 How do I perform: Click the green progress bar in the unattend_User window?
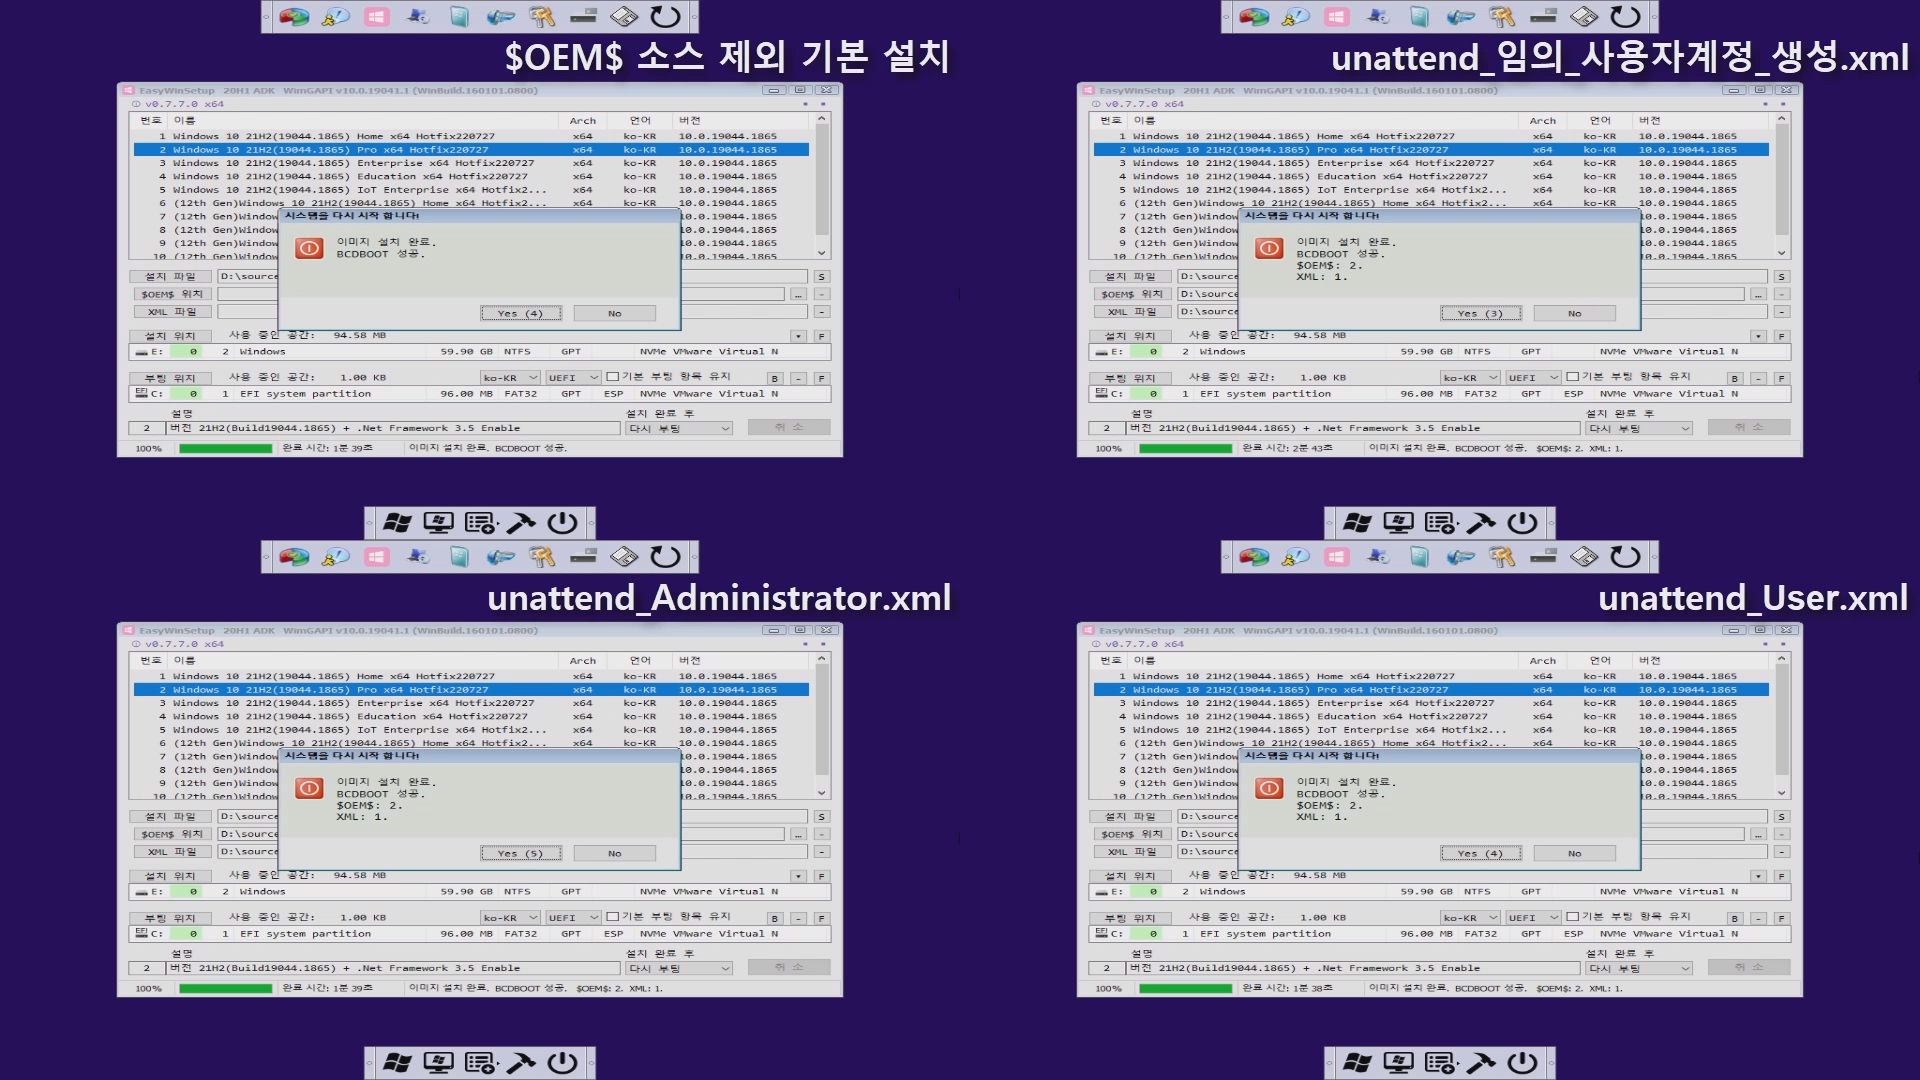[x=1185, y=988]
